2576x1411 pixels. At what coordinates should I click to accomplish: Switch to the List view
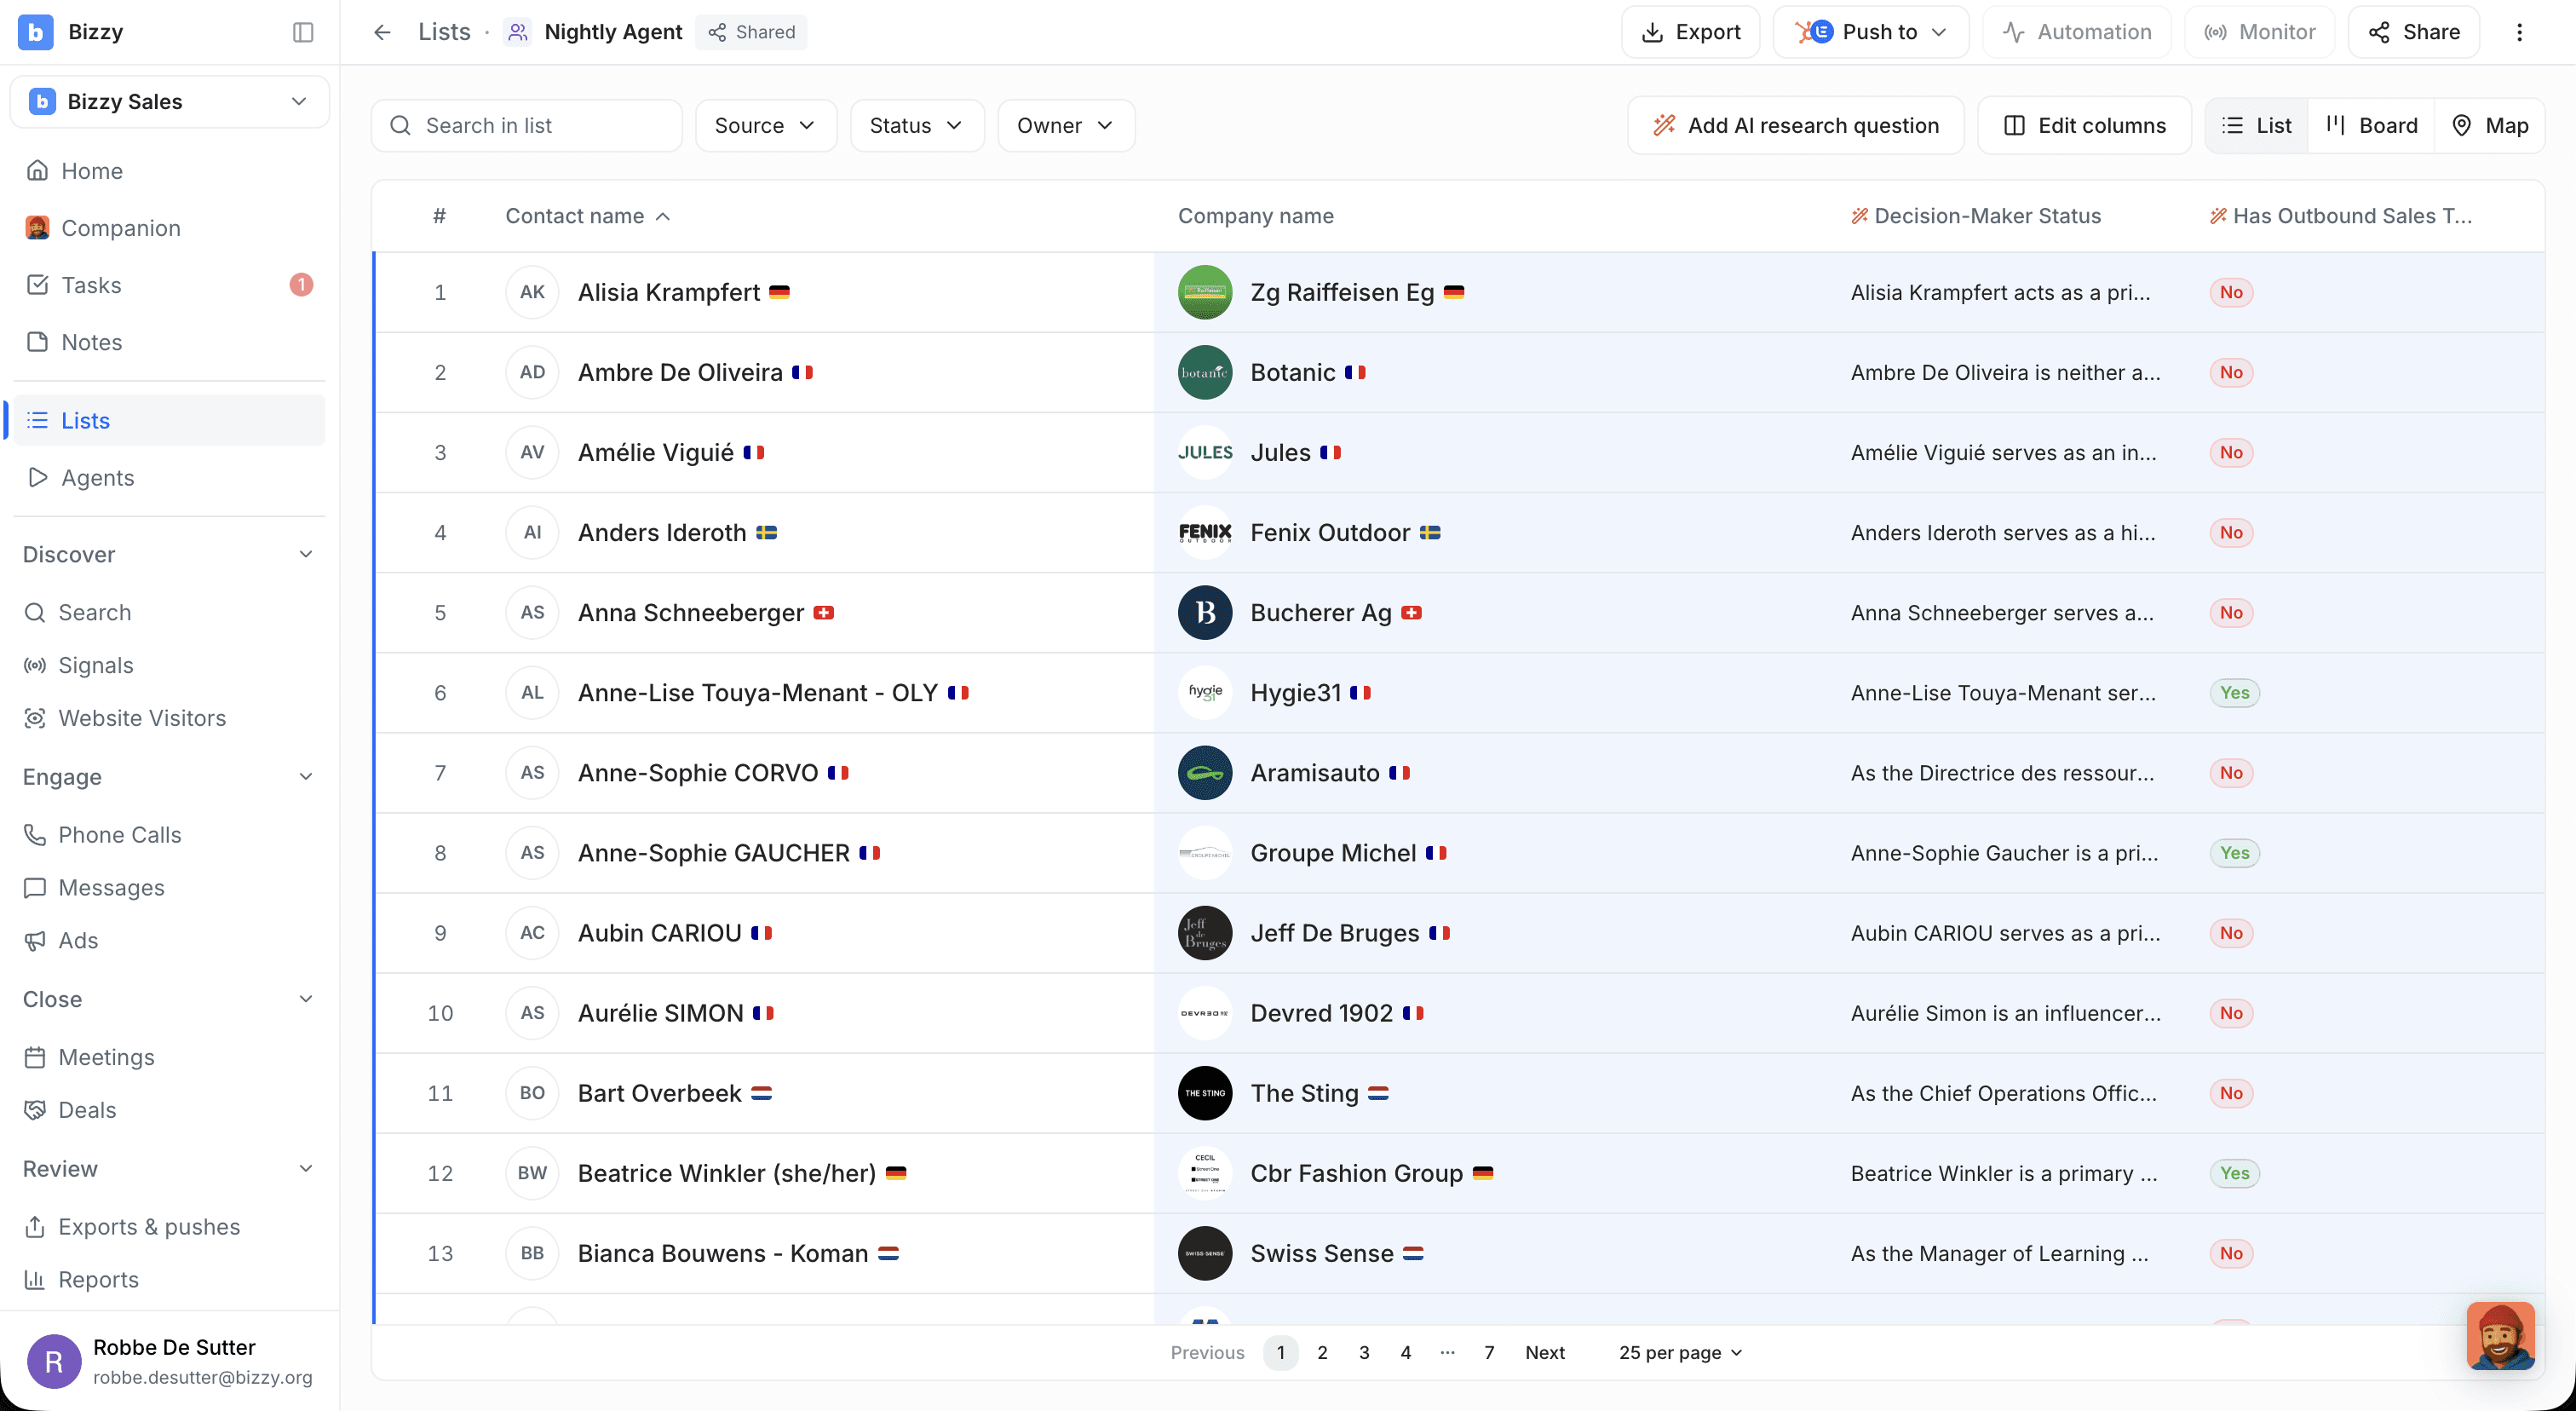point(2257,125)
